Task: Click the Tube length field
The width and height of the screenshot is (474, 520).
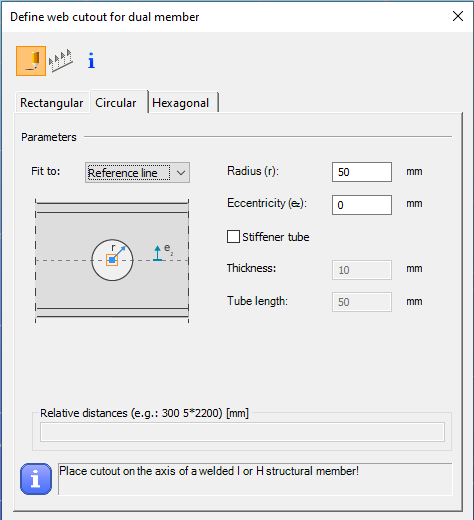Action: [x=362, y=302]
